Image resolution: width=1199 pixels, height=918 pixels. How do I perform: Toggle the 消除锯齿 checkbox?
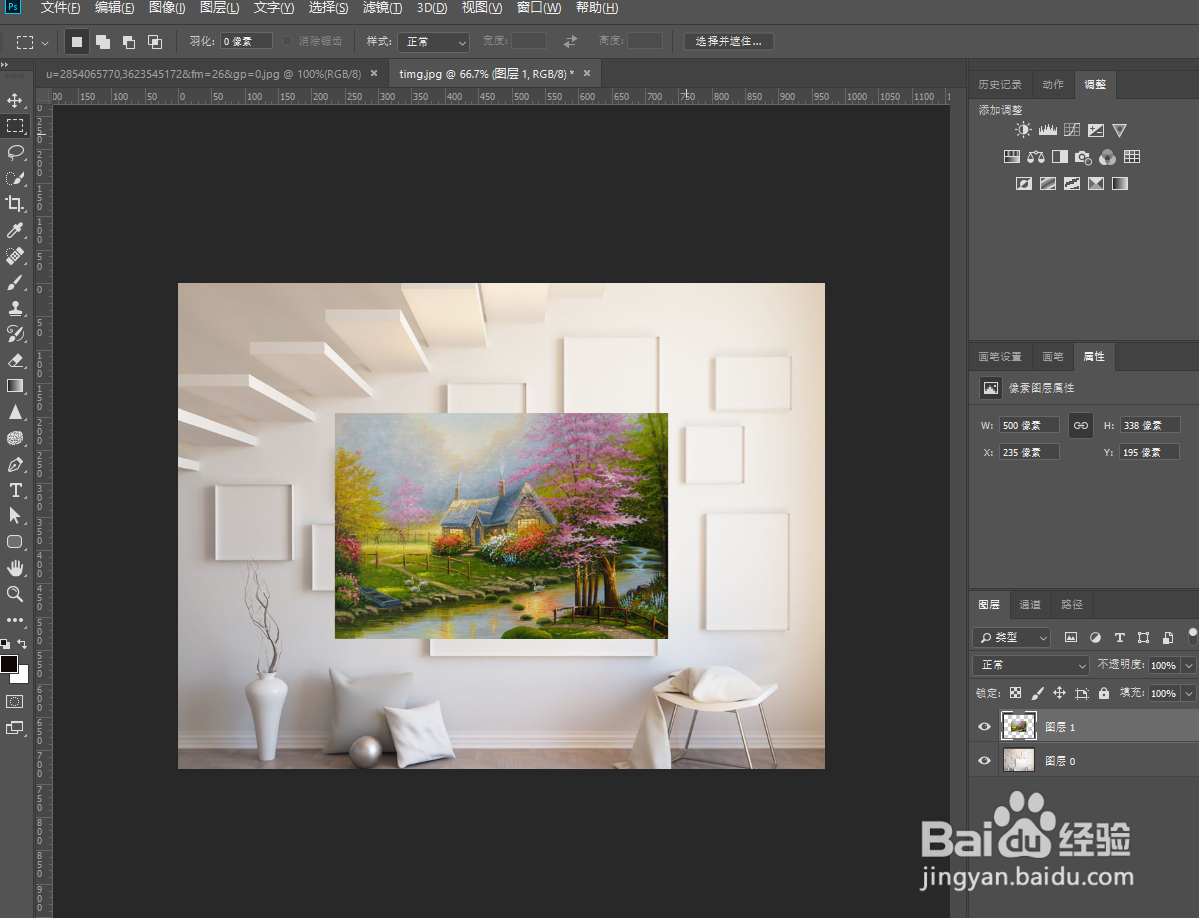pyautogui.click(x=287, y=41)
